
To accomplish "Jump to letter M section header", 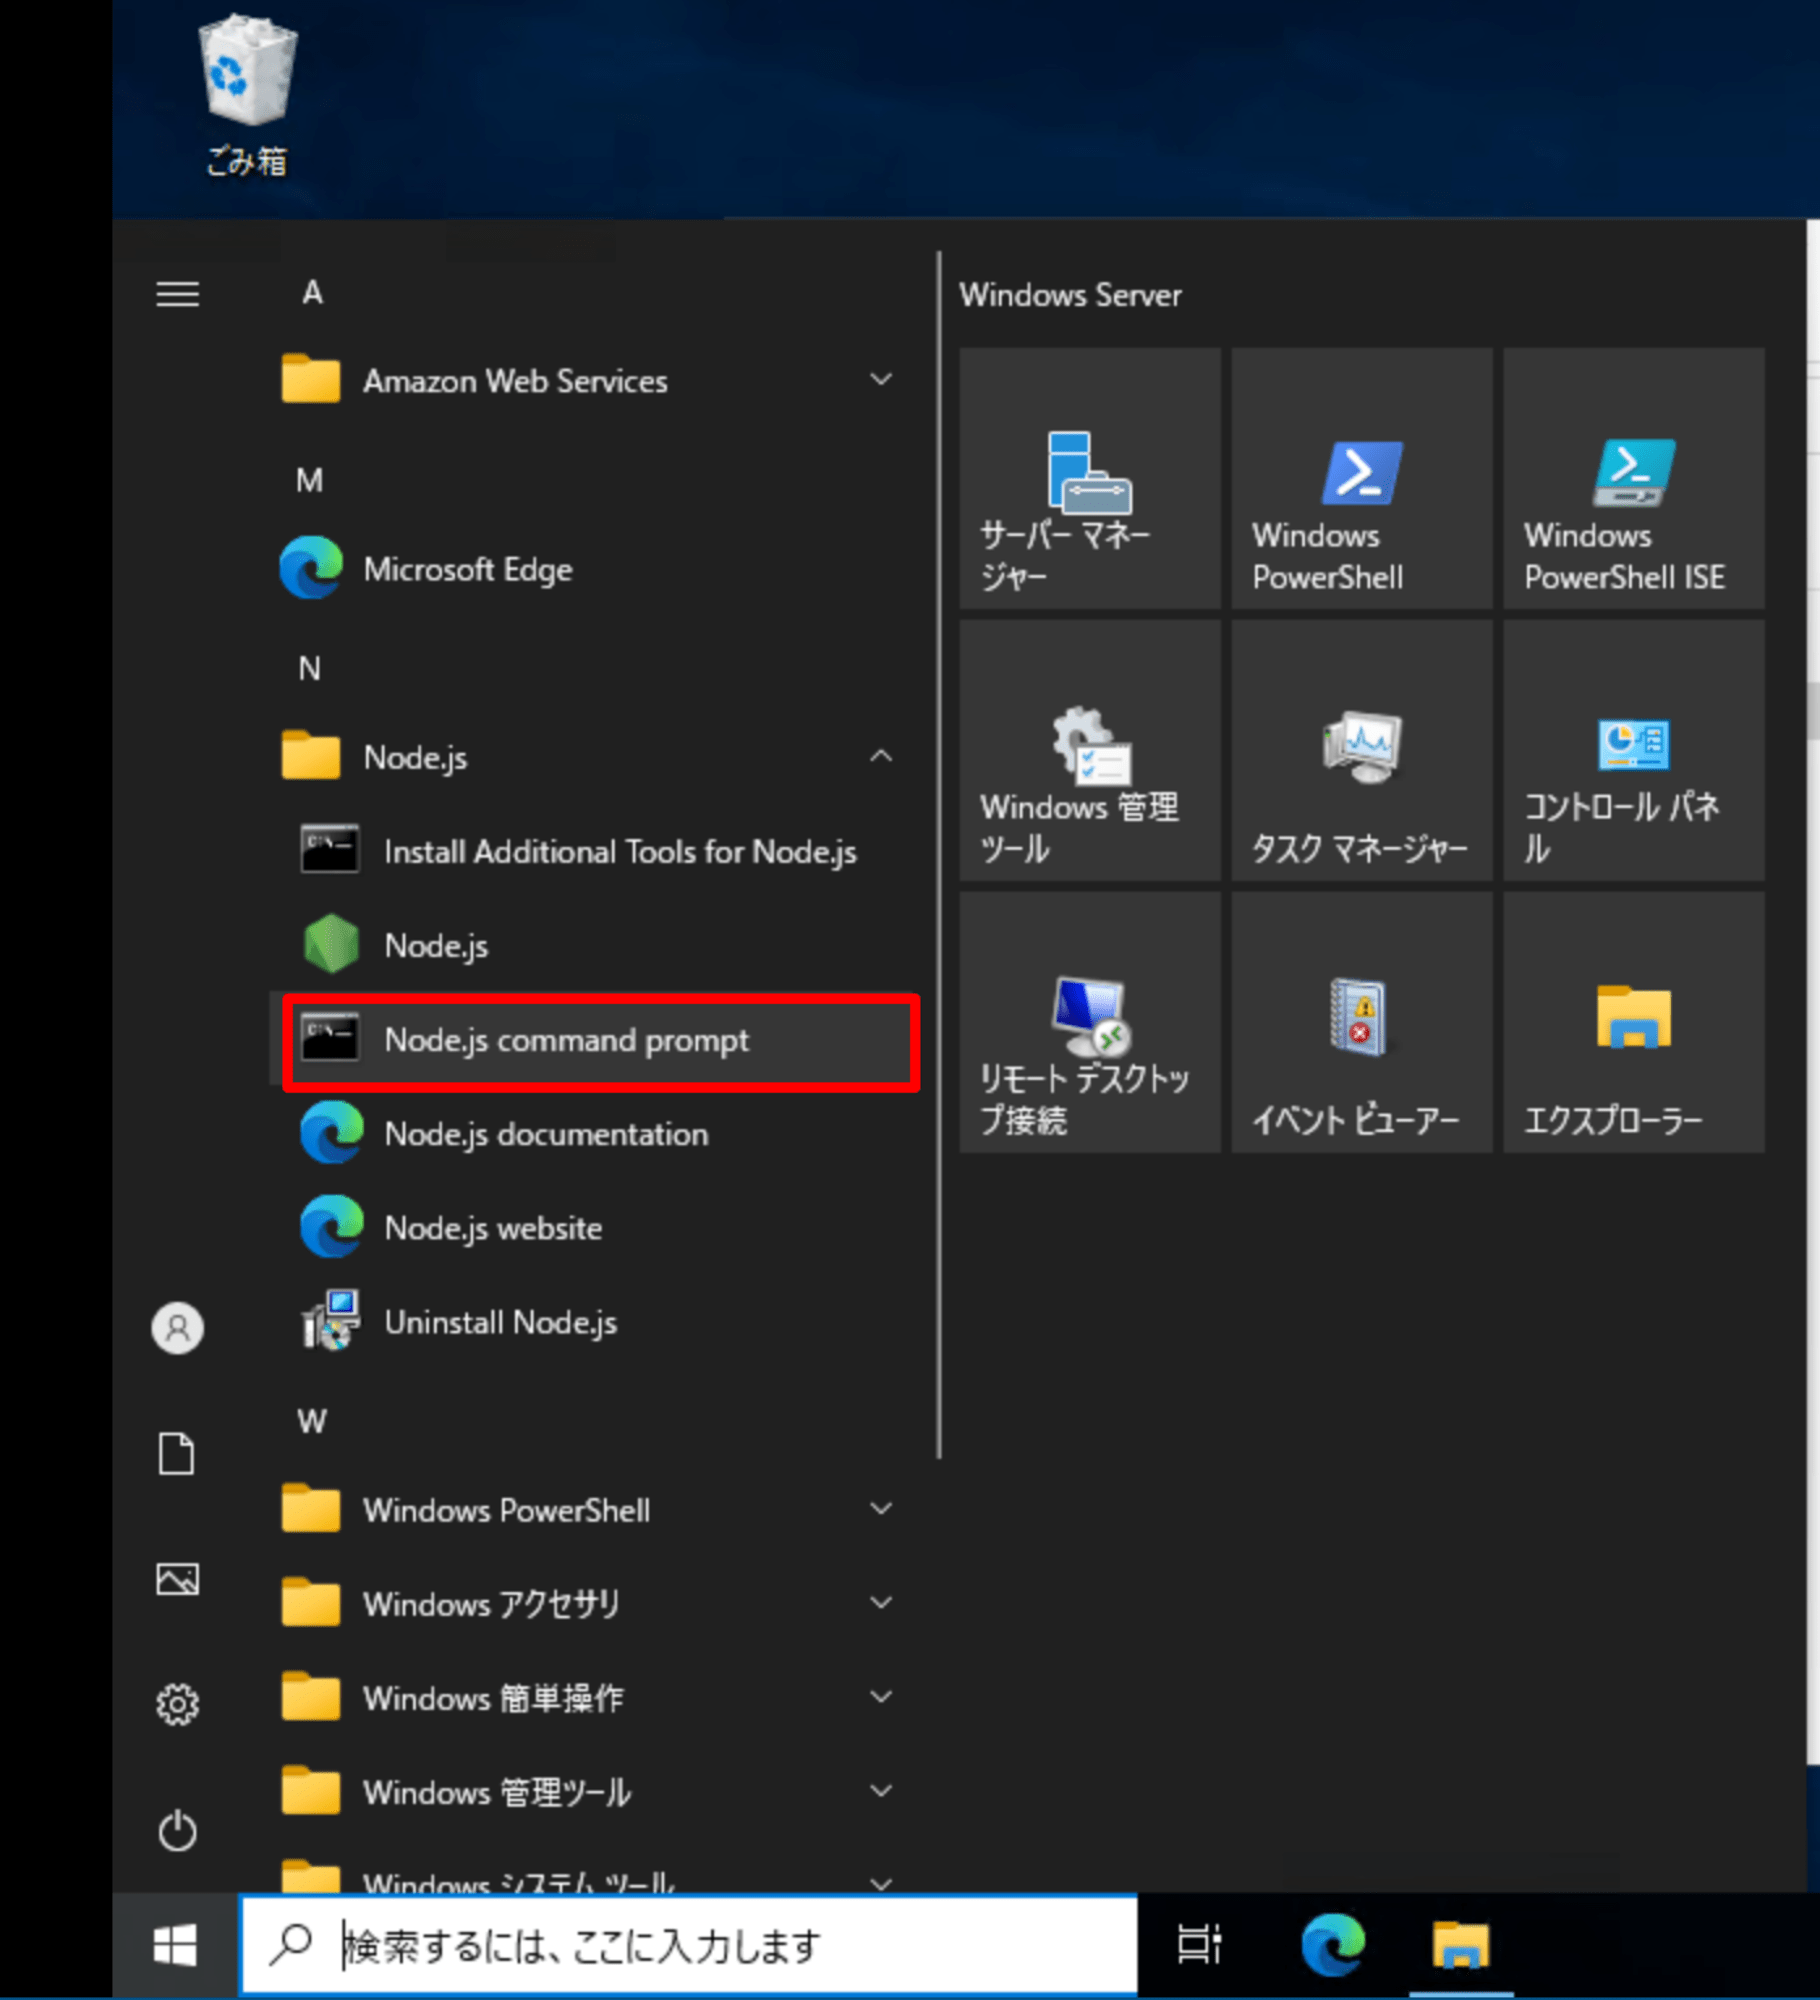I will (x=310, y=481).
